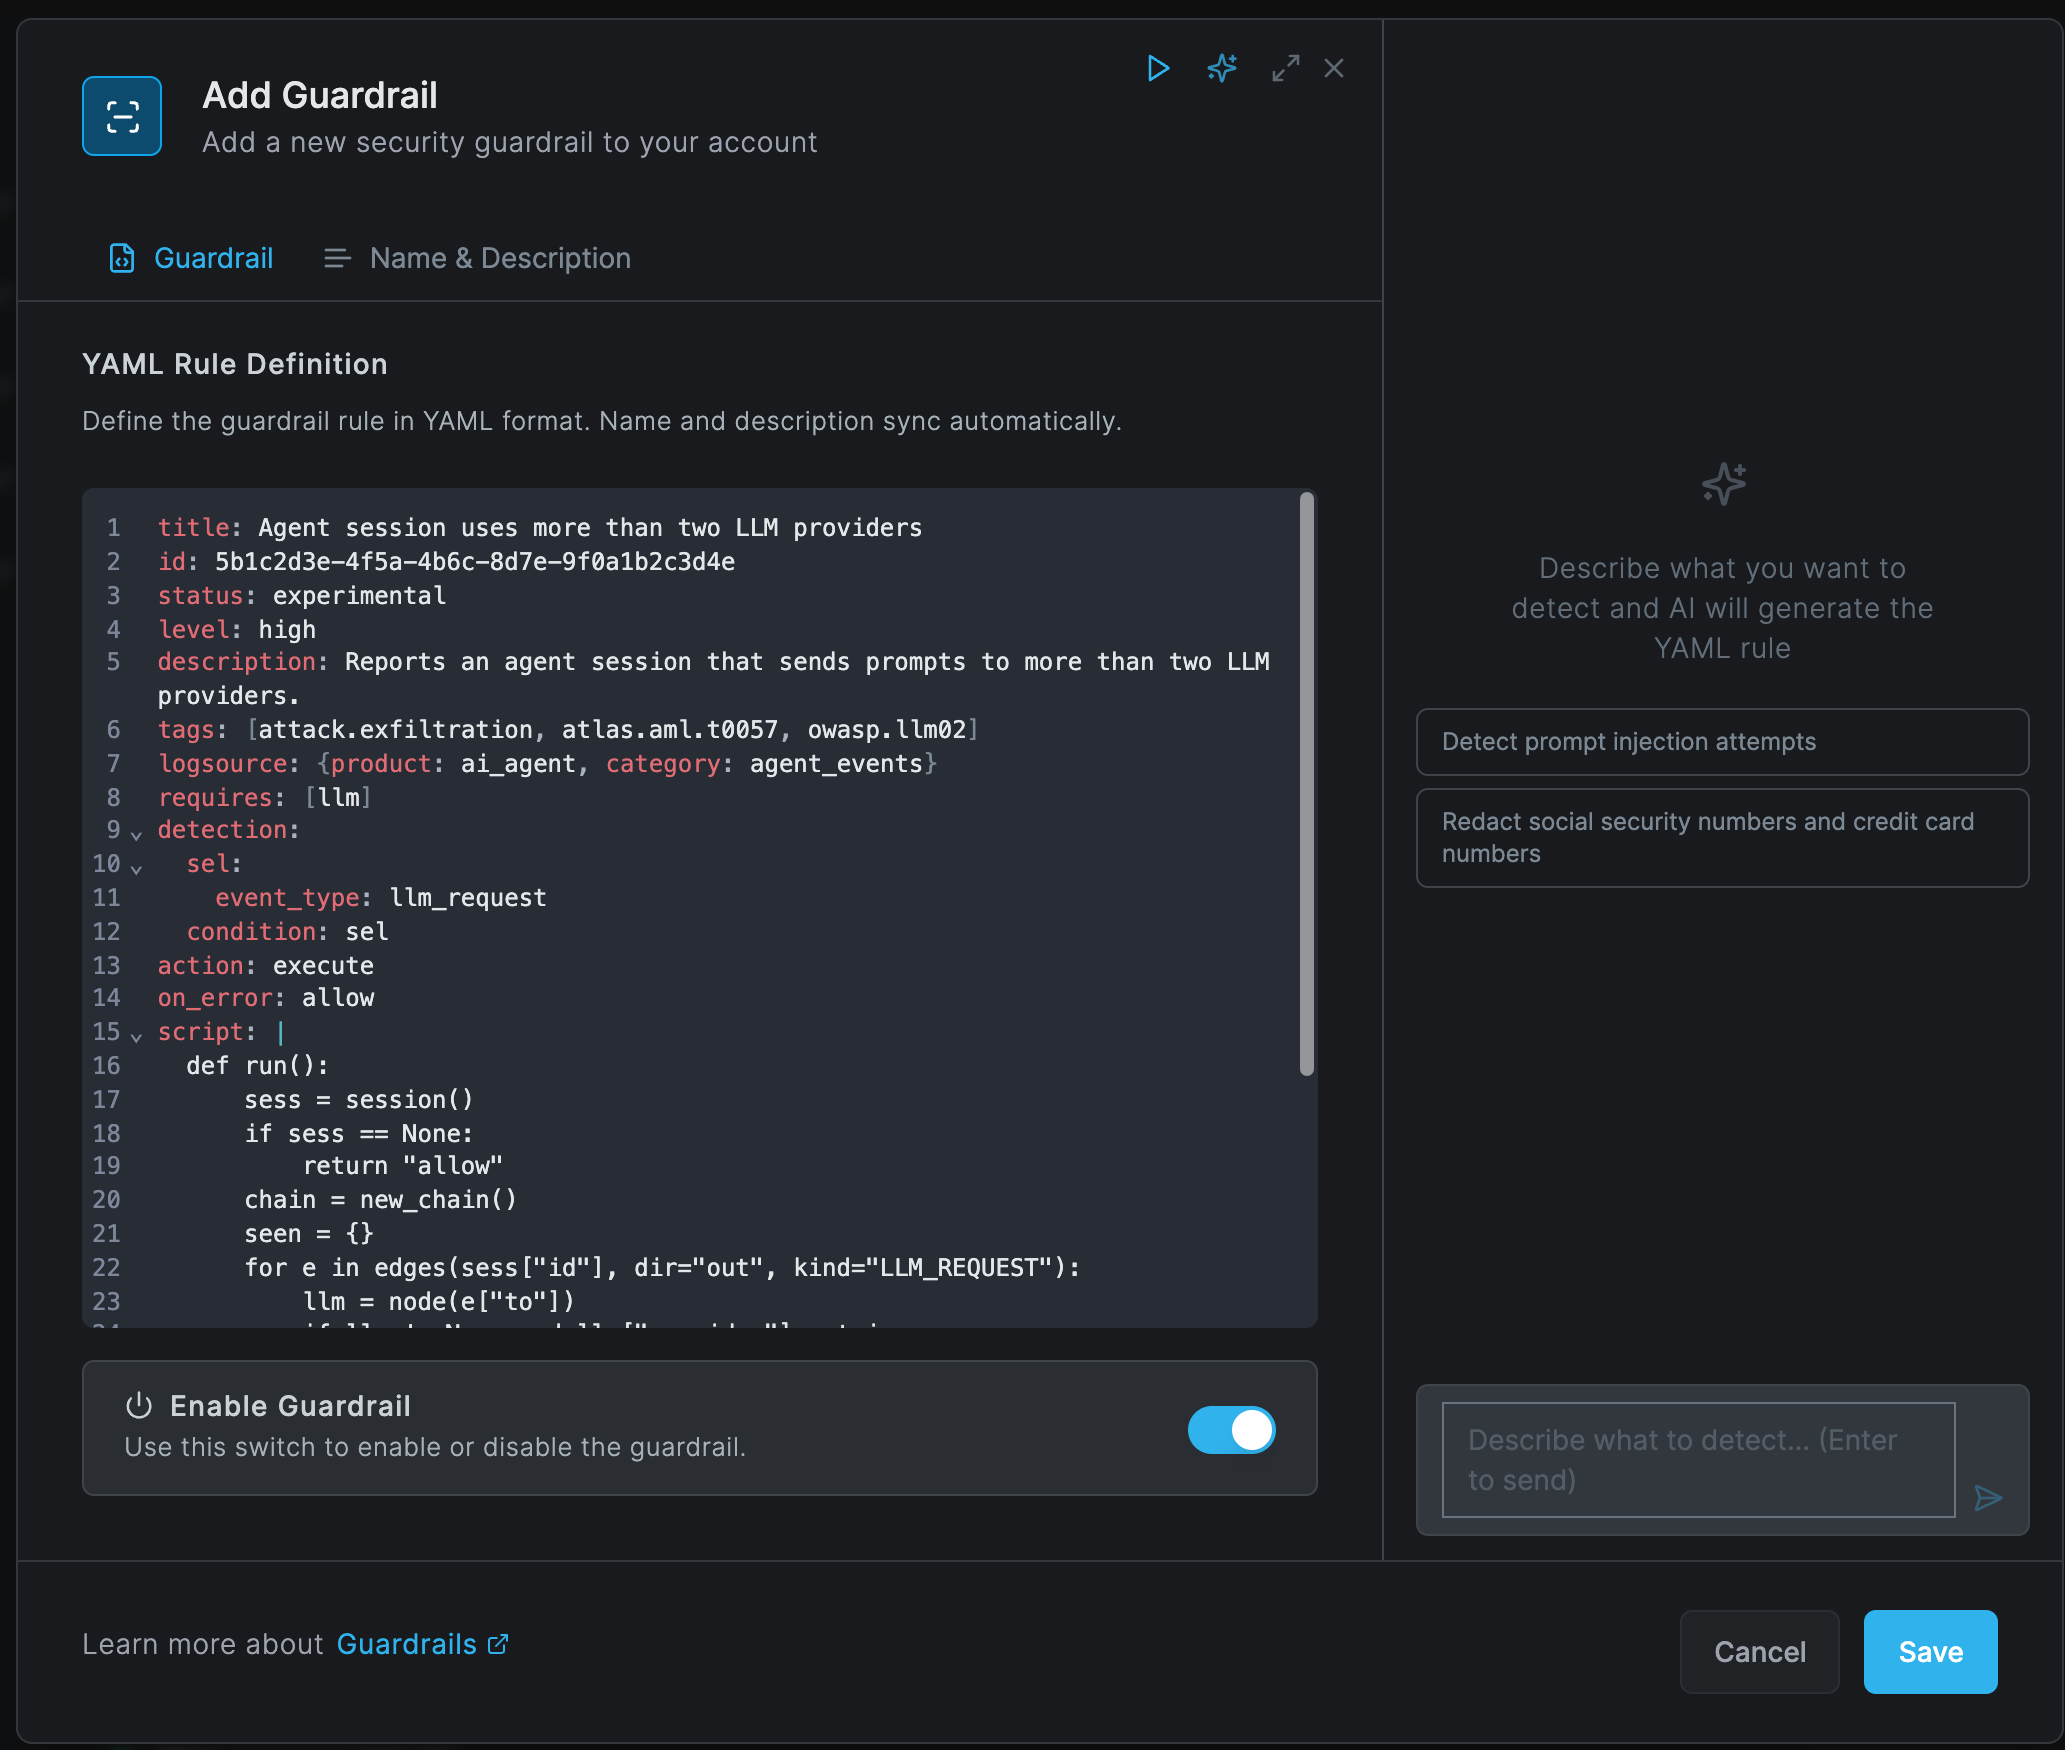Viewport: 2065px width, 1750px height.
Task: Click the 'status: experimental' line
Action: [302, 595]
